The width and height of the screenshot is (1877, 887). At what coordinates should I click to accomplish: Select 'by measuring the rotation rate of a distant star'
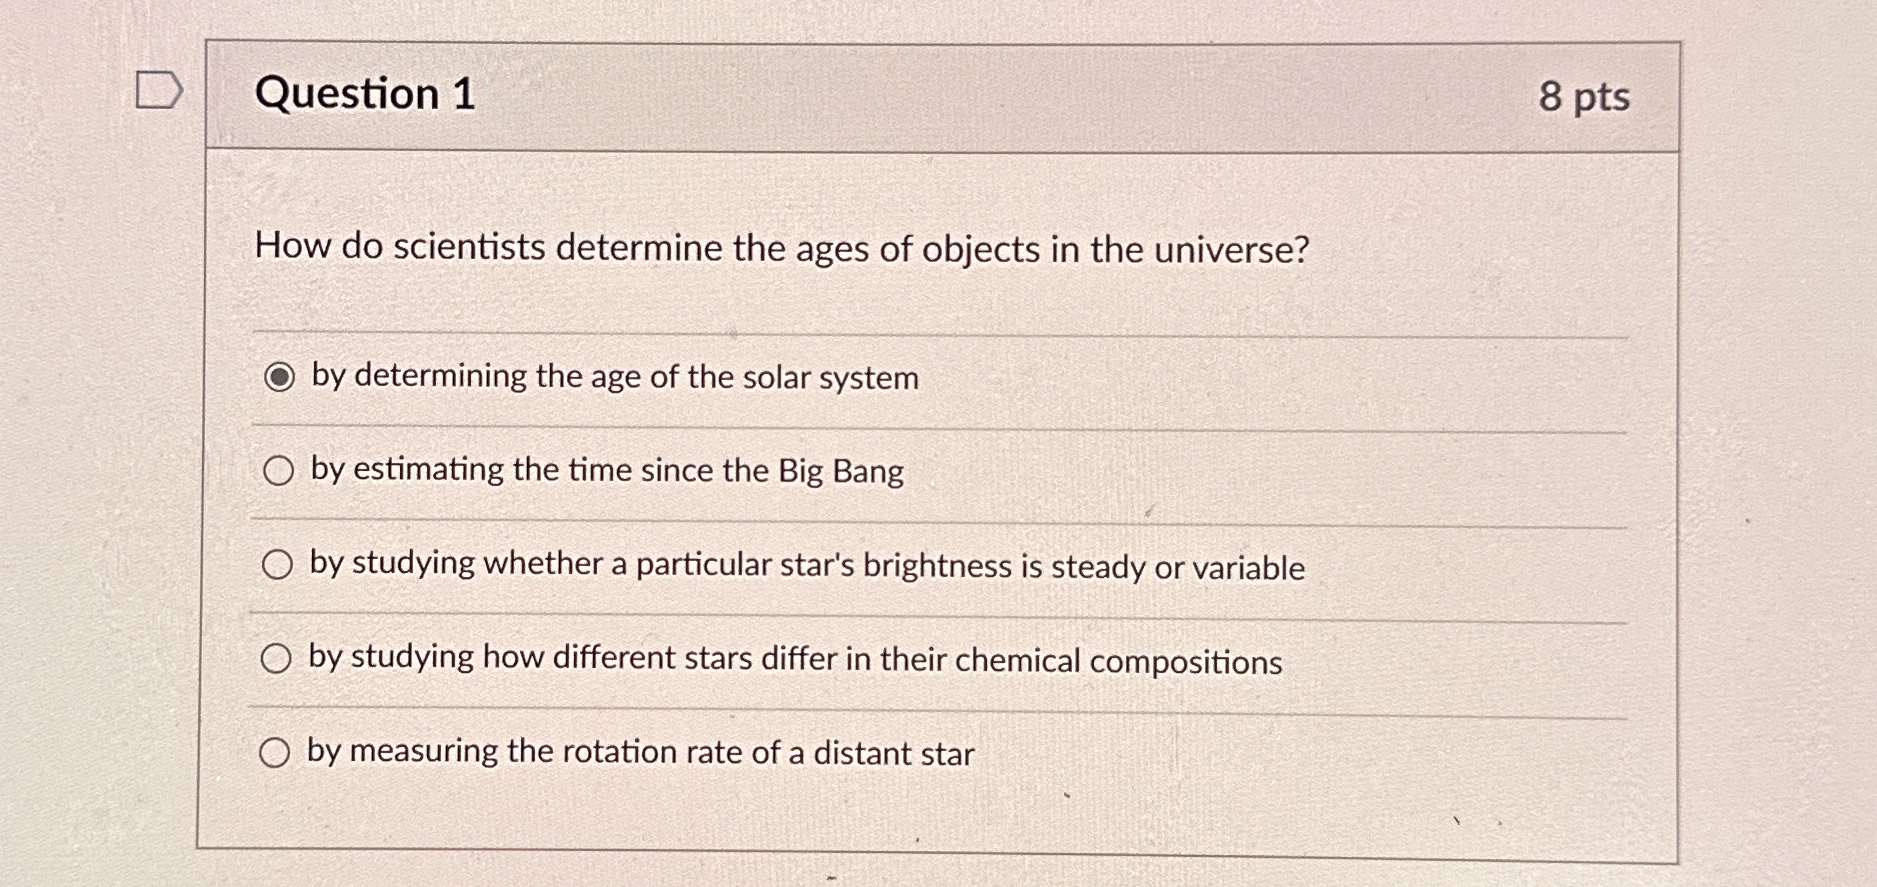[x=278, y=752]
